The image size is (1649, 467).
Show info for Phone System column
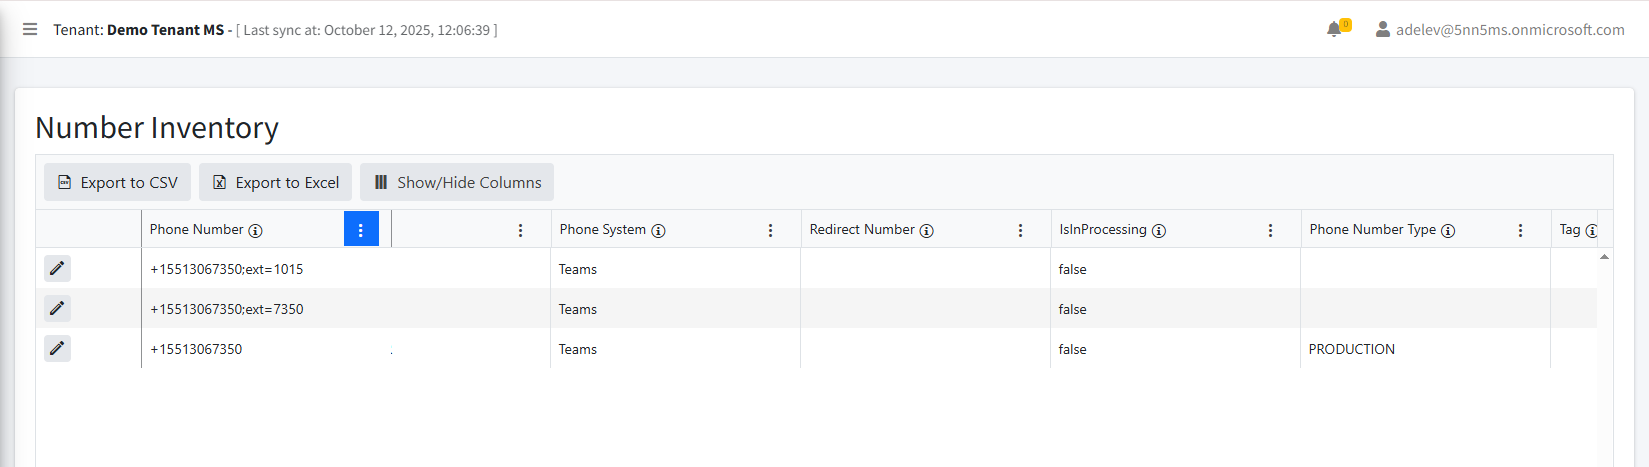tap(658, 231)
